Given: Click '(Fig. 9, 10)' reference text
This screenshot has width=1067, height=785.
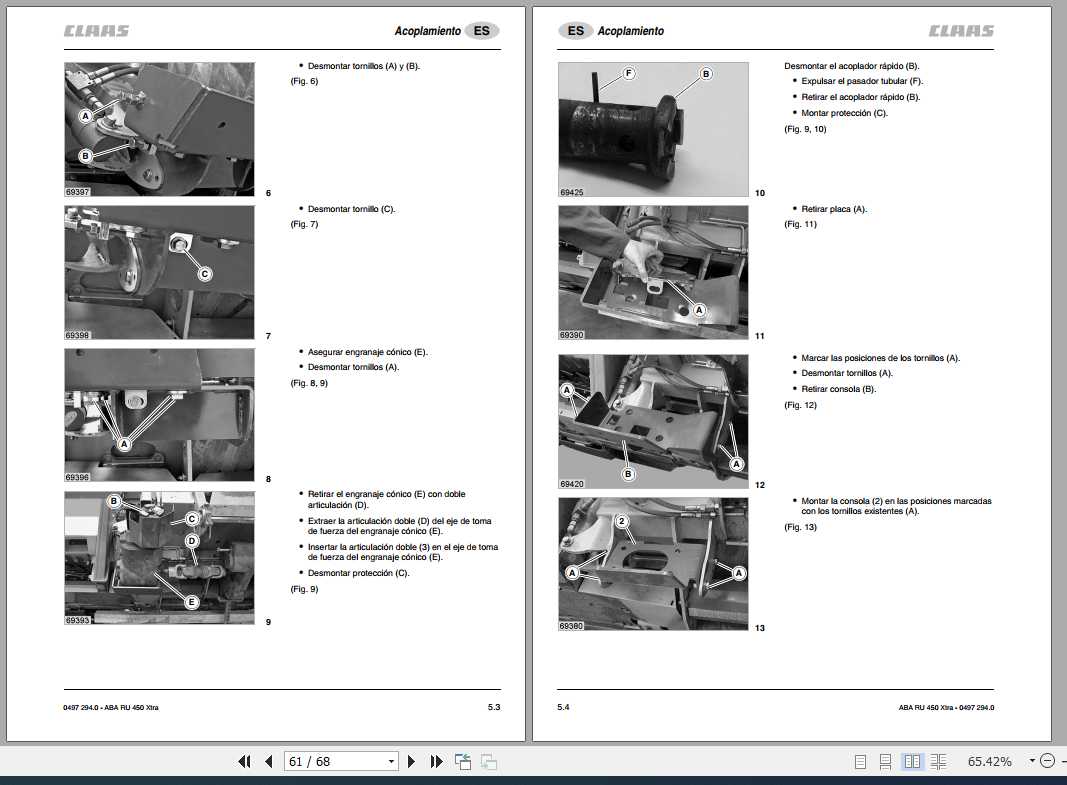Looking at the screenshot, I should click(x=805, y=129).
